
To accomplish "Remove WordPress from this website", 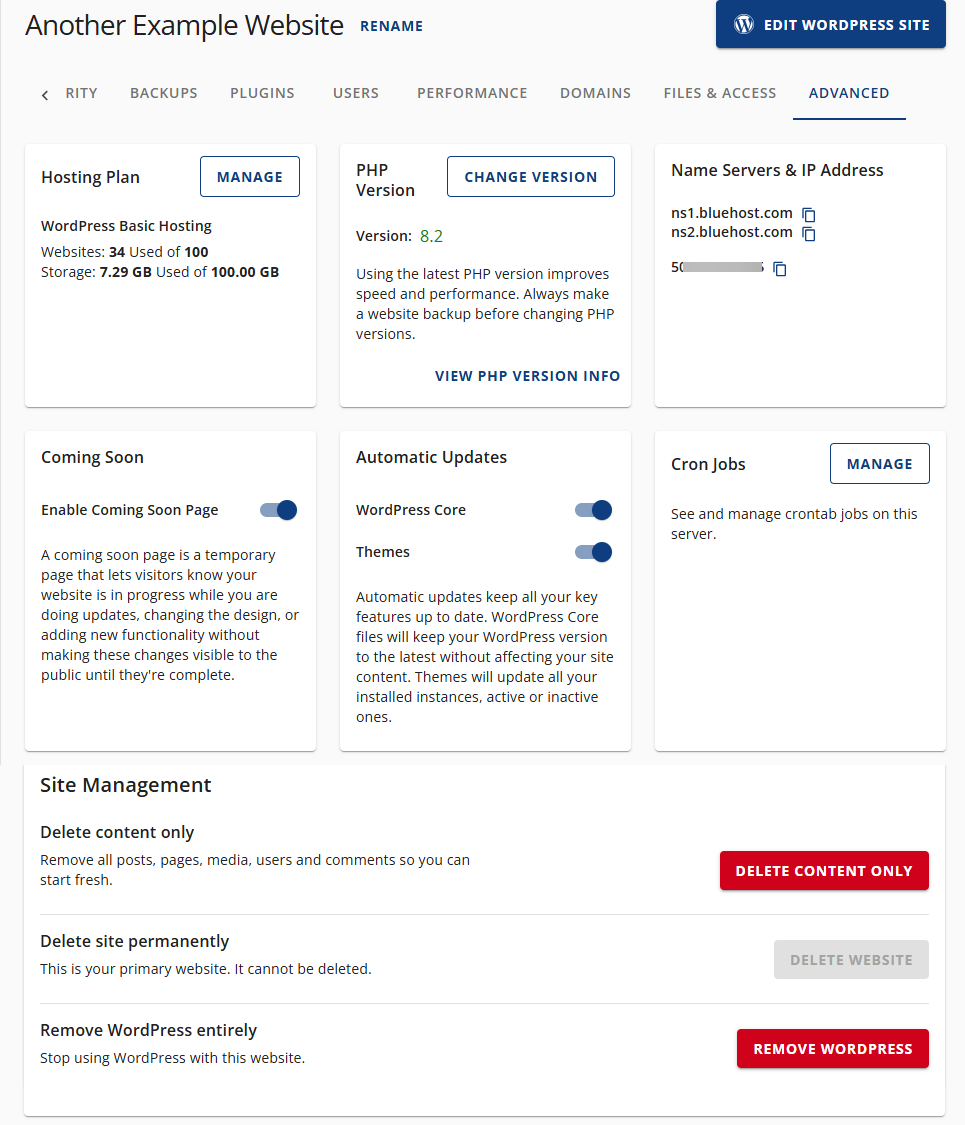I will click(832, 1048).
